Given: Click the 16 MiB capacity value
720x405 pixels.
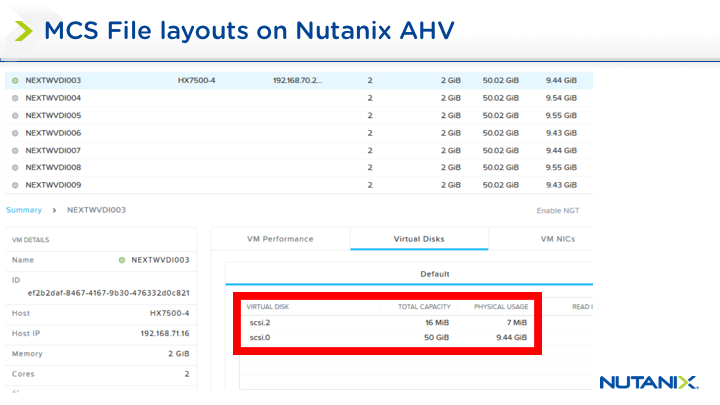Looking at the screenshot, I should click(x=437, y=323).
